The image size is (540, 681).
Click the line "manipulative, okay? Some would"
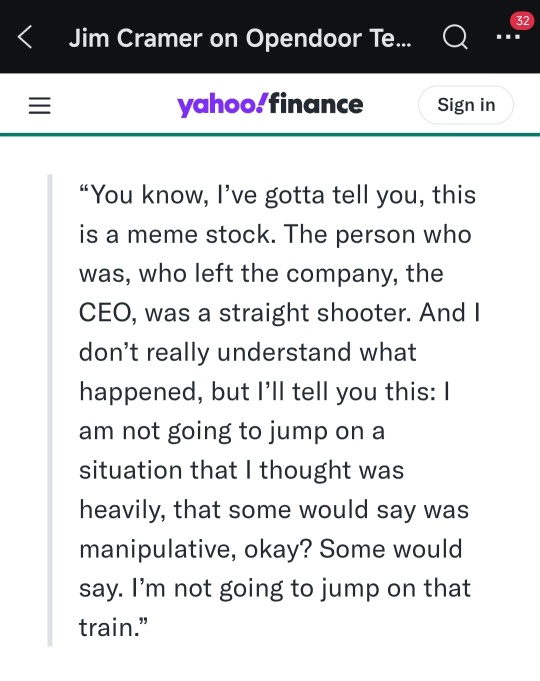coord(270,549)
